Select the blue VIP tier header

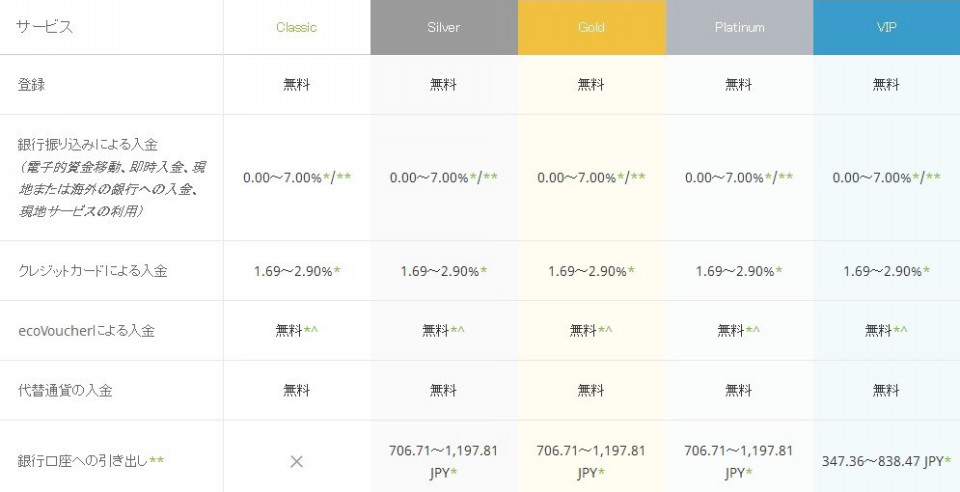click(887, 28)
